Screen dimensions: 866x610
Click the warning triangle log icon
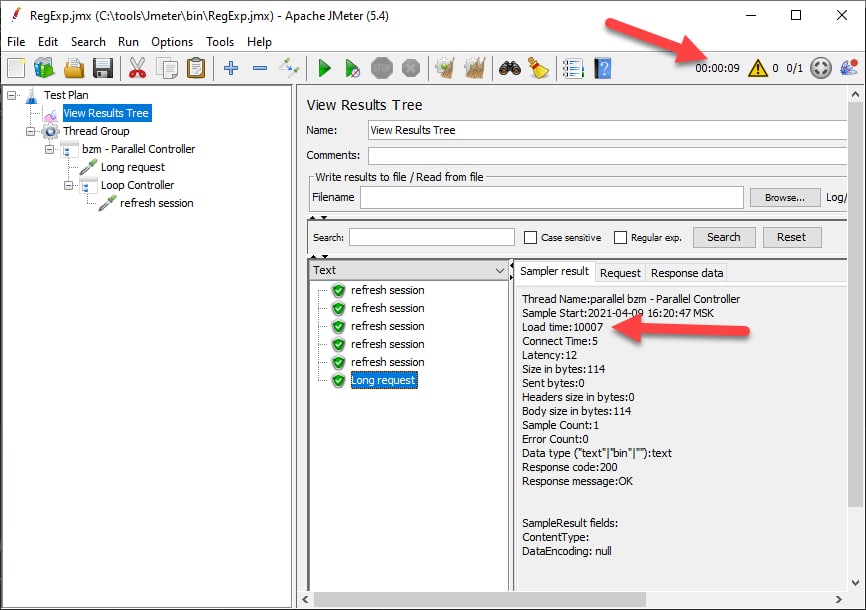coord(758,68)
